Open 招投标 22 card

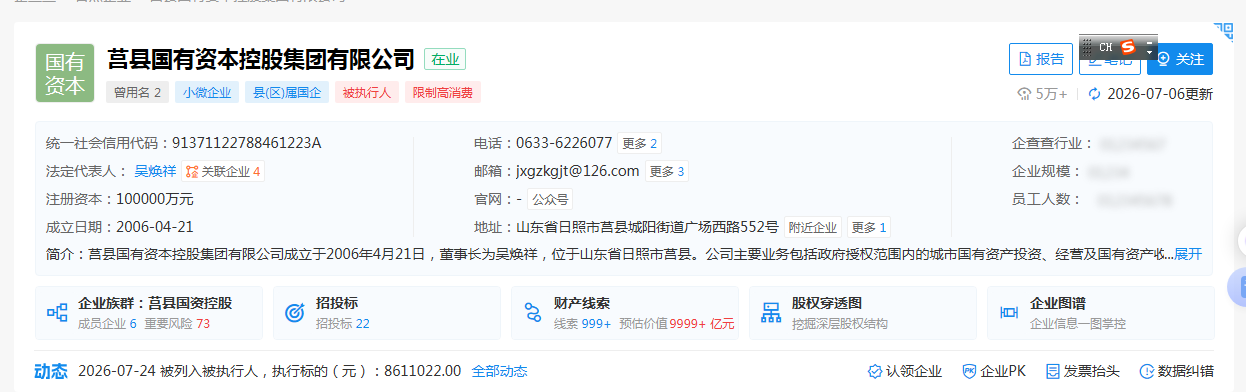pos(387,312)
